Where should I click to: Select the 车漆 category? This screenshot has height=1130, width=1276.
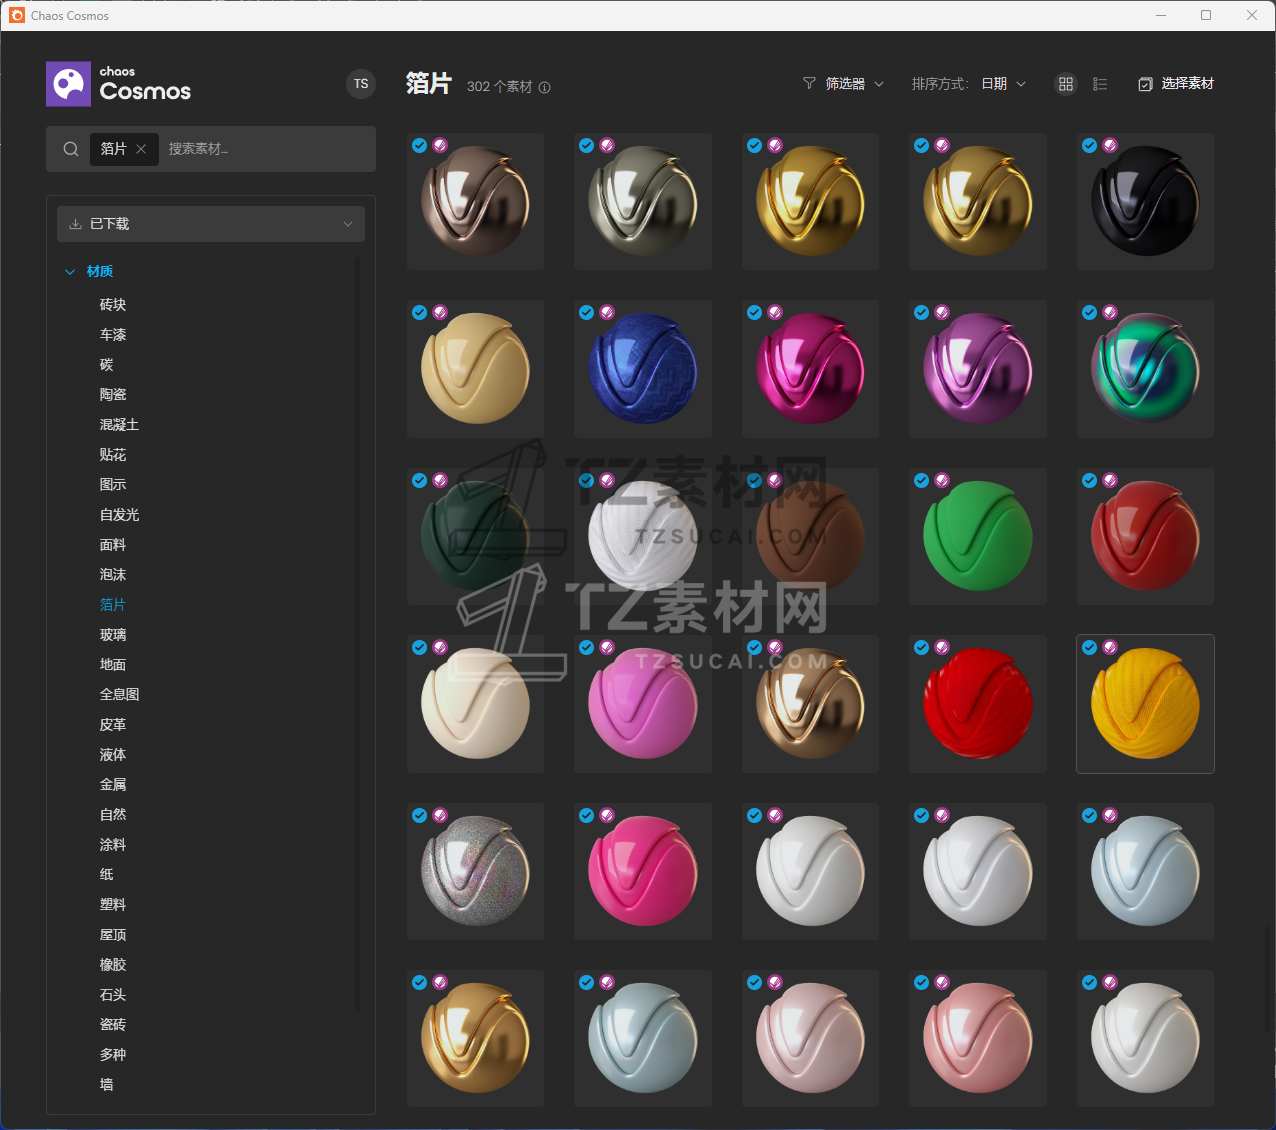click(x=113, y=335)
